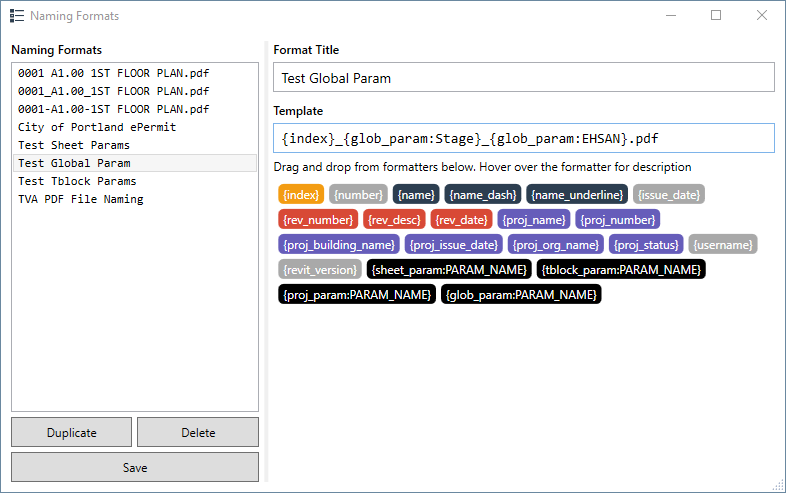Select the {tblock_param:PARAM_NAME} formatter
Viewport: 786px width, 493px height.
(x=621, y=270)
